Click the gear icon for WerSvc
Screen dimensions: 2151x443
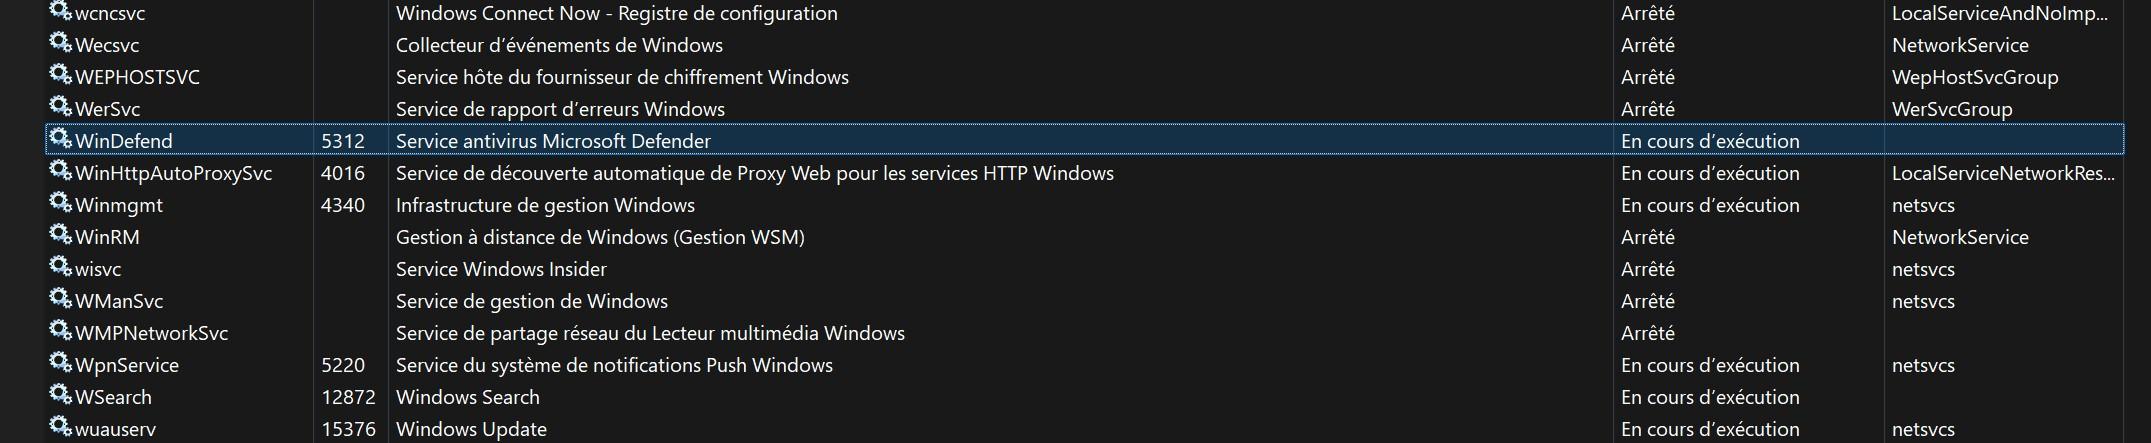(61, 107)
